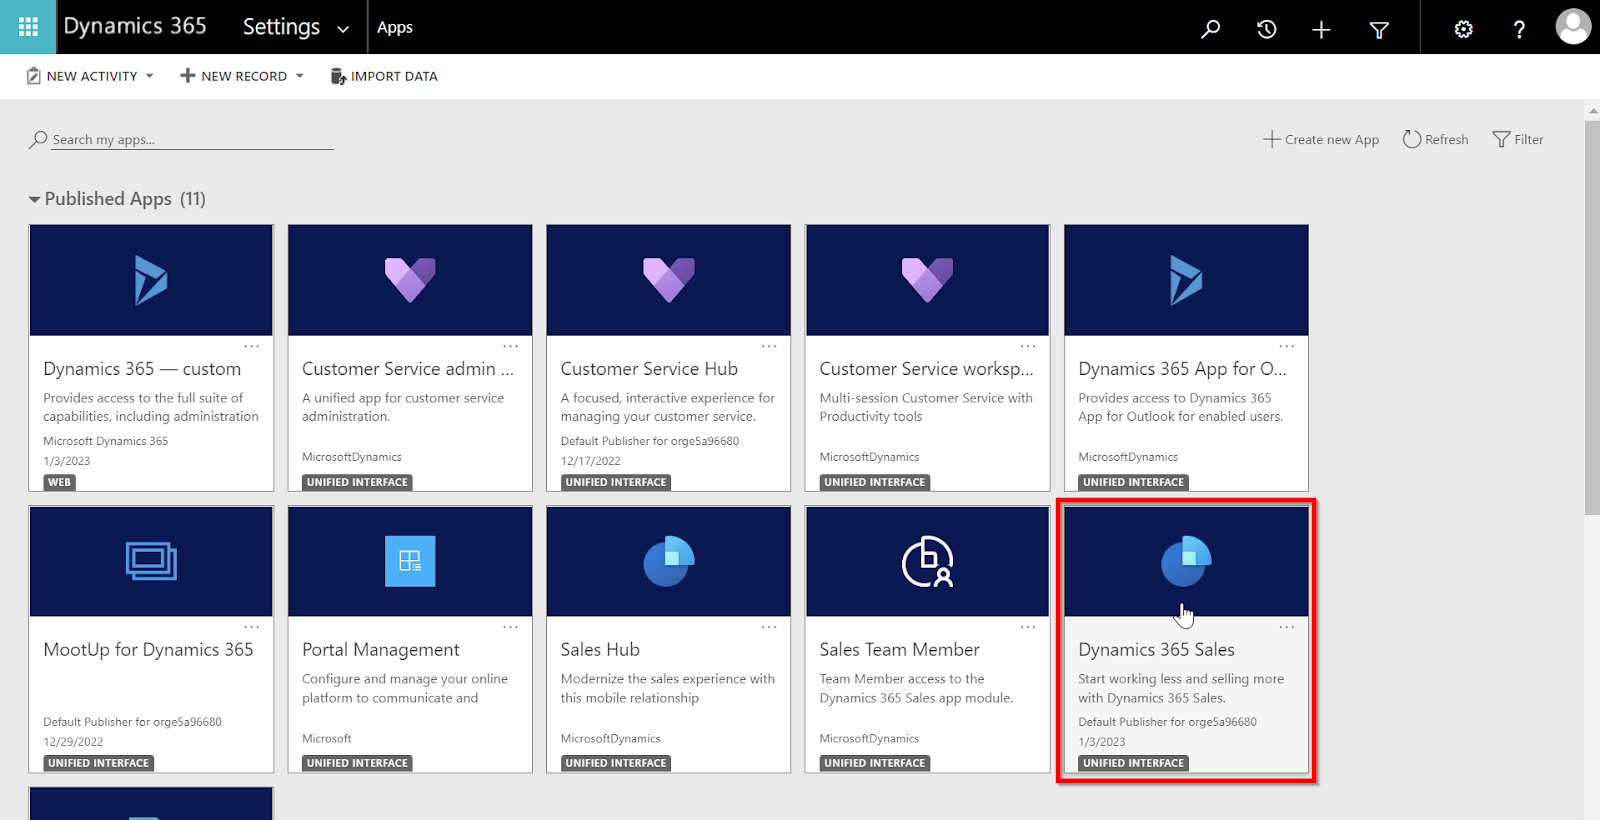Open the Portal Management title
The height and width of the screenshot is (820, 1600).
pos(381,650)
